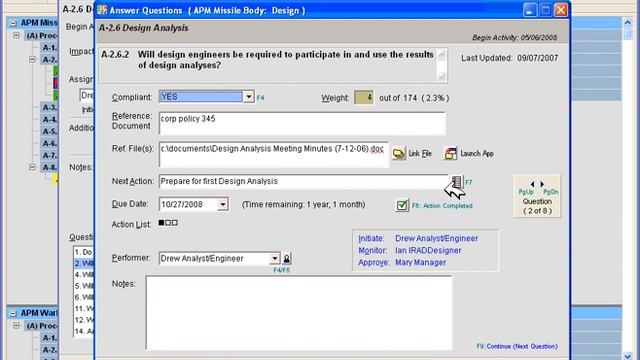Click the PgUp label
The image size is (640, 360).
point(526,192)
